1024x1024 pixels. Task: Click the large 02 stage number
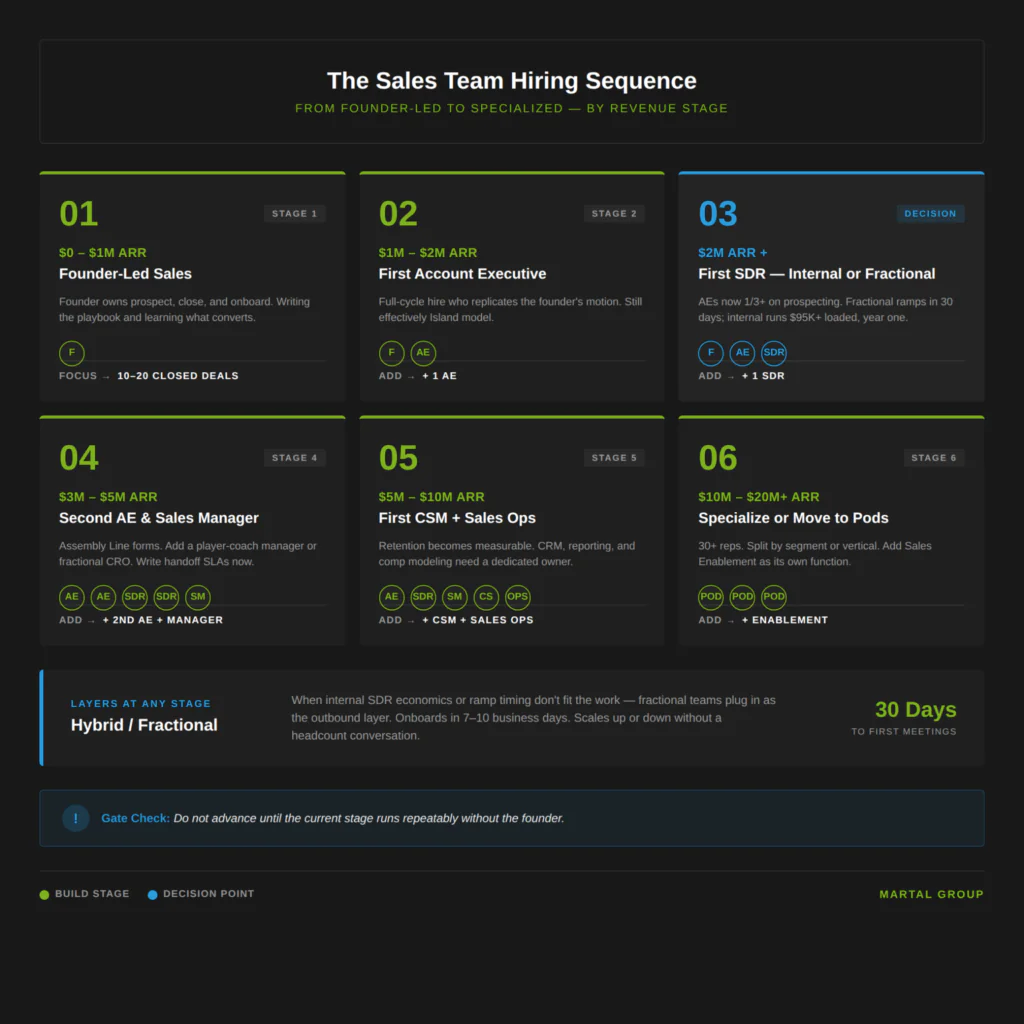pos(398,214)
